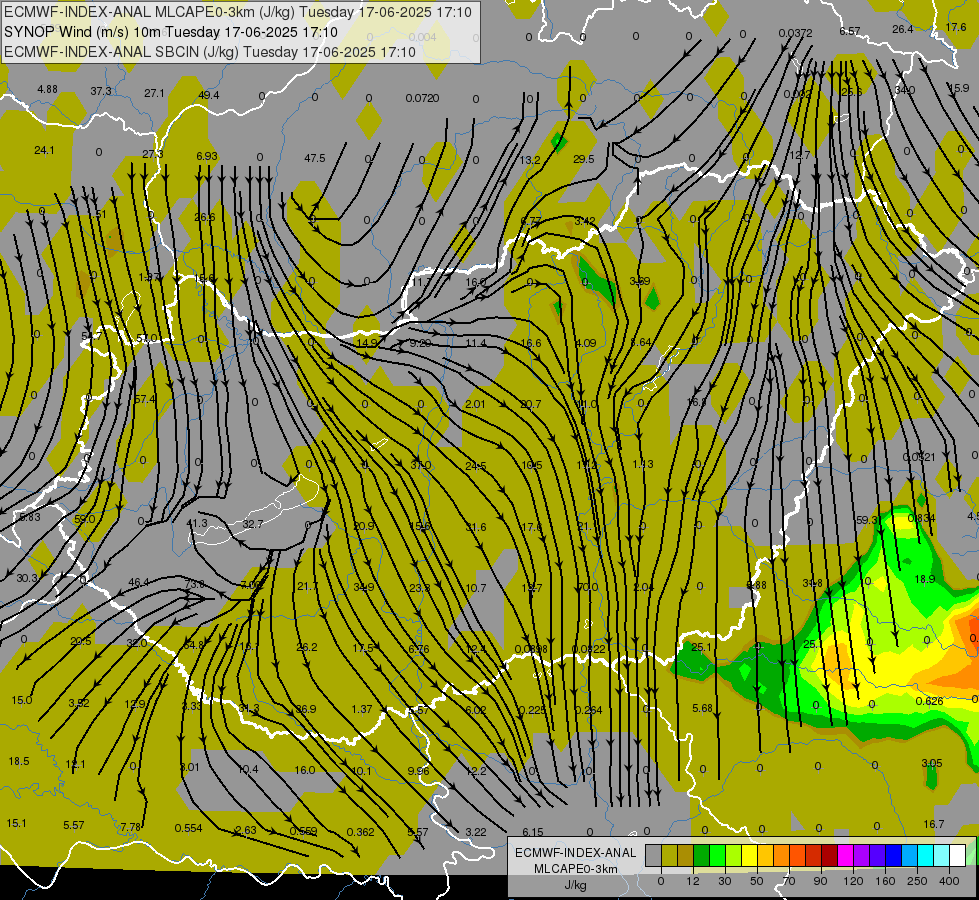Click the map value 41.3
979x900 pixels.
(197, 523)
